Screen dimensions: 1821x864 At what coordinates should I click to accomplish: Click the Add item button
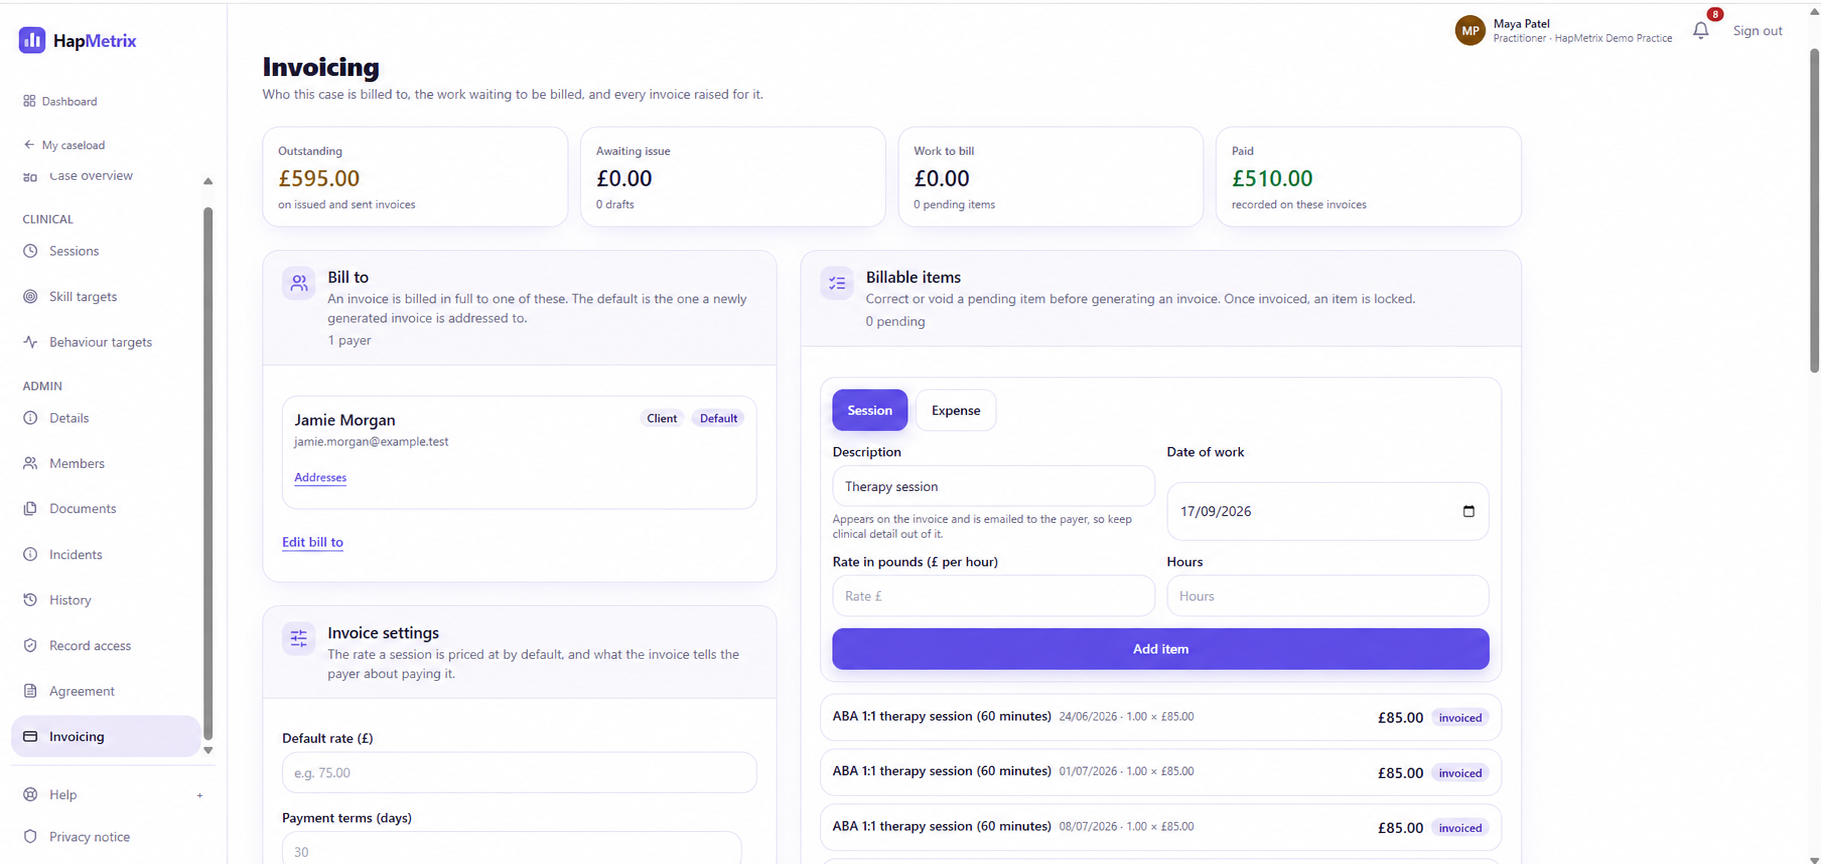tap(1160, 649)
